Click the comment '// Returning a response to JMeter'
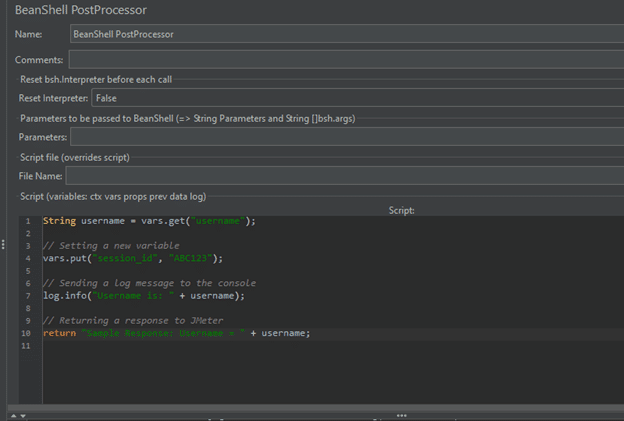The height and width of the screenshot is (421, 624). pyautogui.click(x=133, y=320)
